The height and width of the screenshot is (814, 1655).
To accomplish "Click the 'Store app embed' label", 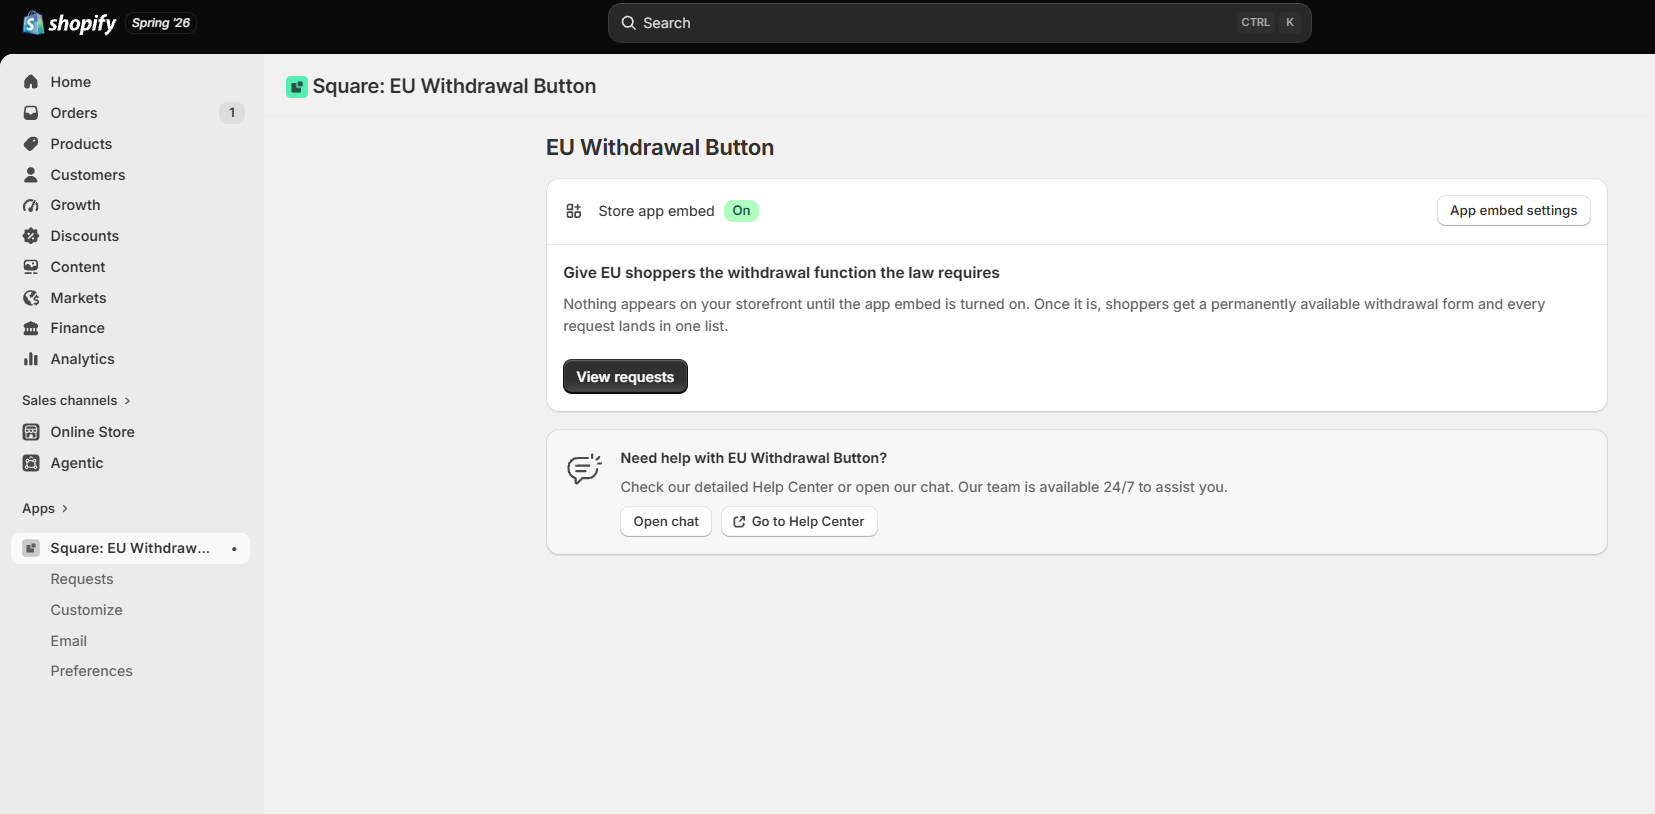I will [656, 211].
